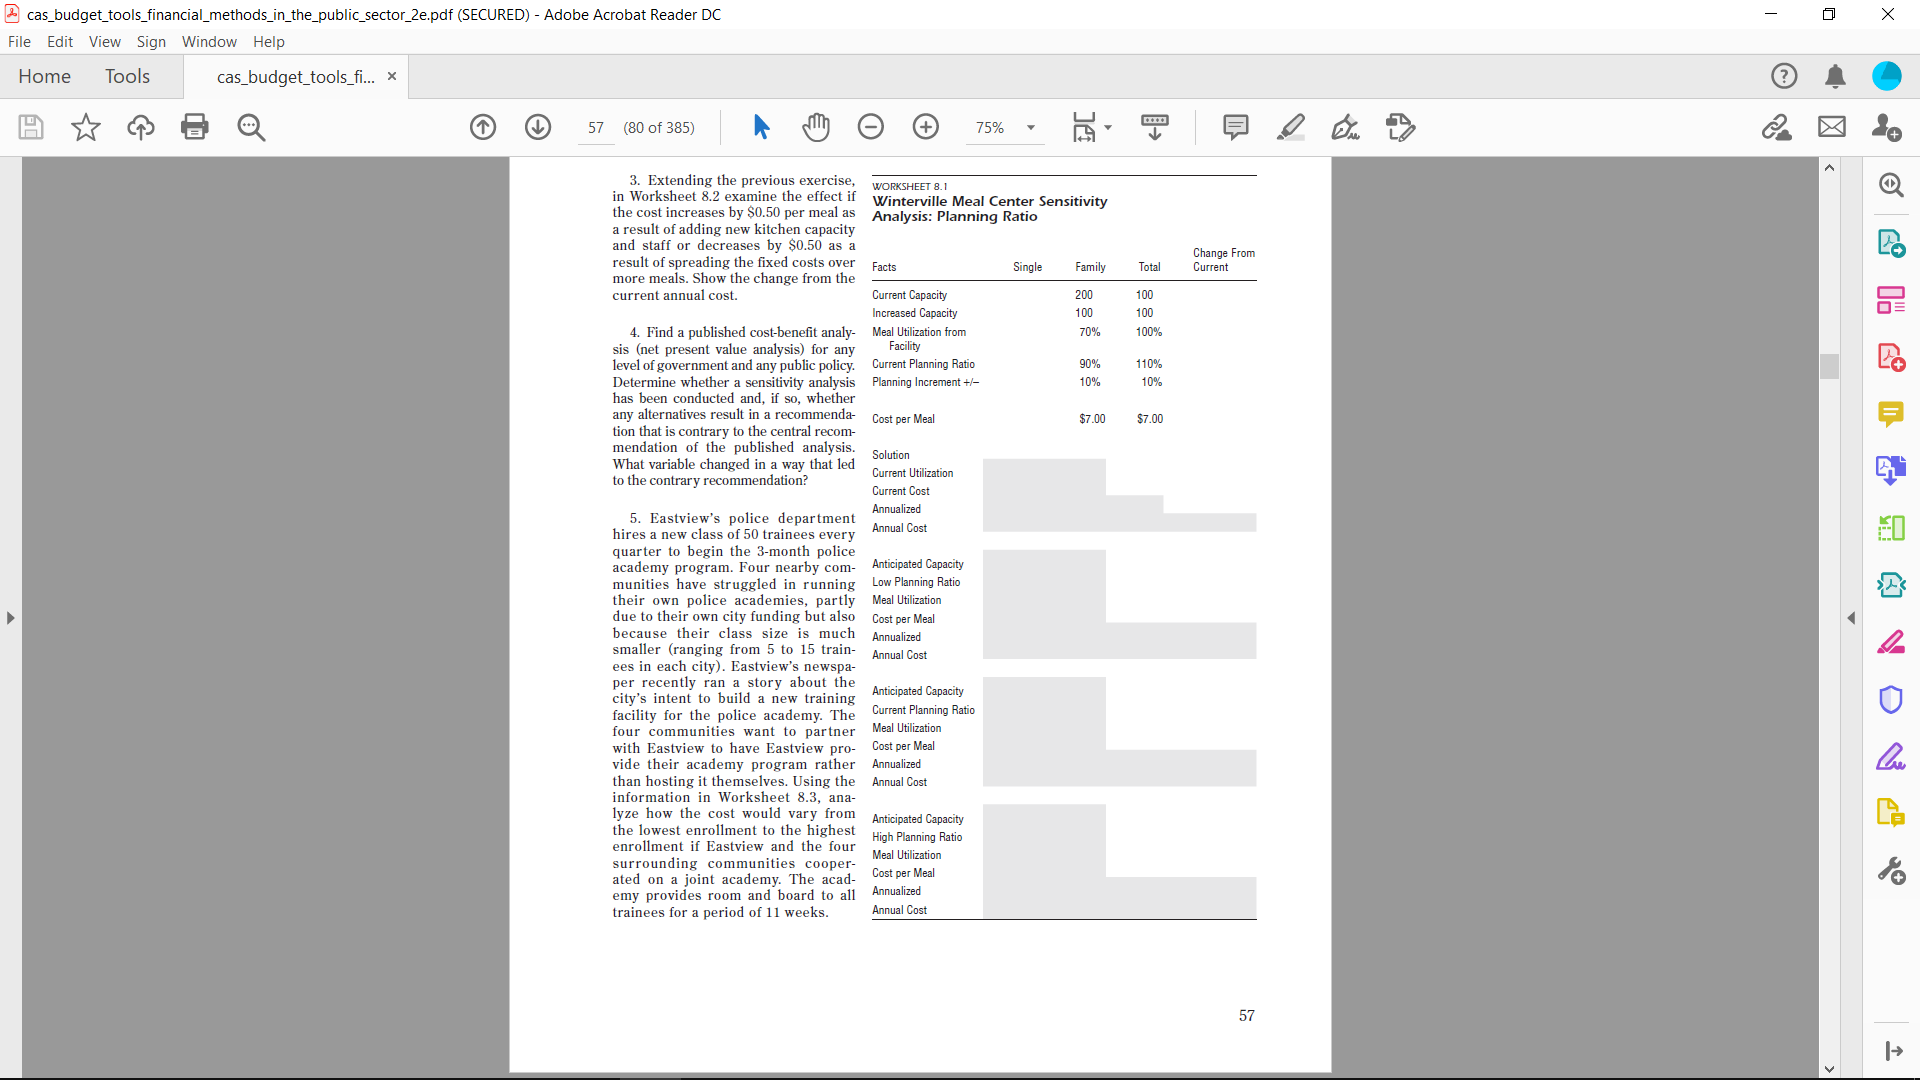The image size is (1920, 1080).
Task: Open the Help question mark icon
Action: tap(1784, 76)
